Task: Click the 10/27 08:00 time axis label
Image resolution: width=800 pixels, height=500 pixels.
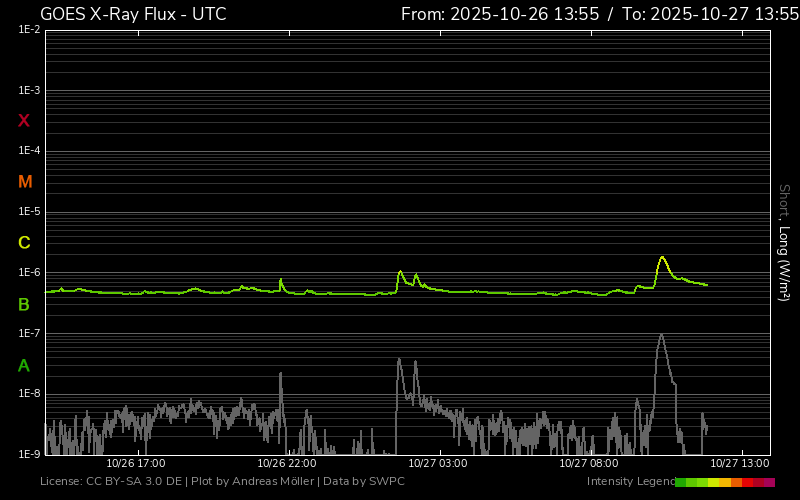Action: 588,464
